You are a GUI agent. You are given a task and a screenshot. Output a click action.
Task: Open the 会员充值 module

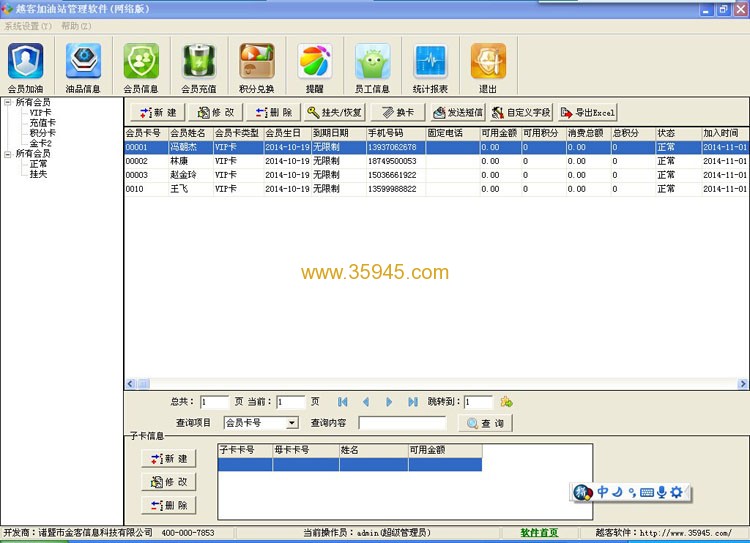[199, 67]
